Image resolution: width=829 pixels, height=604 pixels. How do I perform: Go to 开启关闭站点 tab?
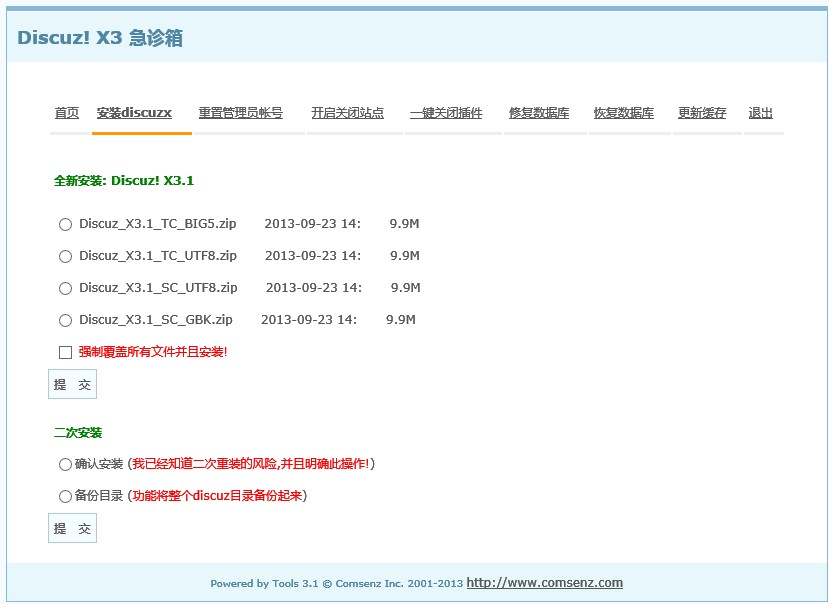pos(347,113)
